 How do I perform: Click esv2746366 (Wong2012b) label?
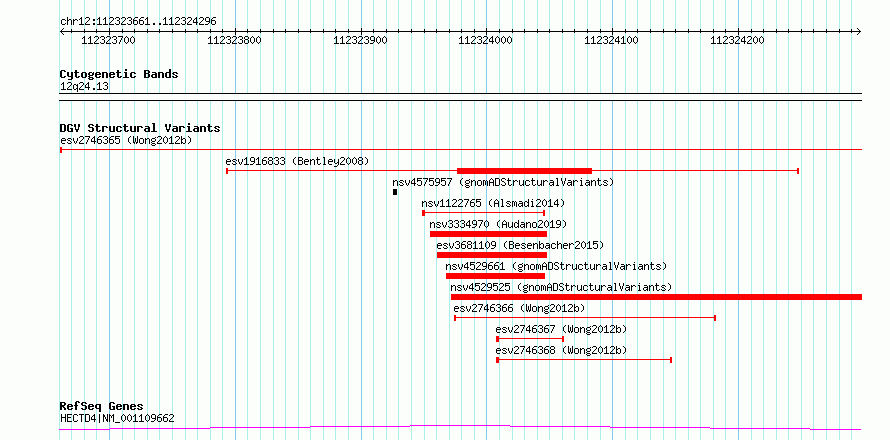click(519, 308)
